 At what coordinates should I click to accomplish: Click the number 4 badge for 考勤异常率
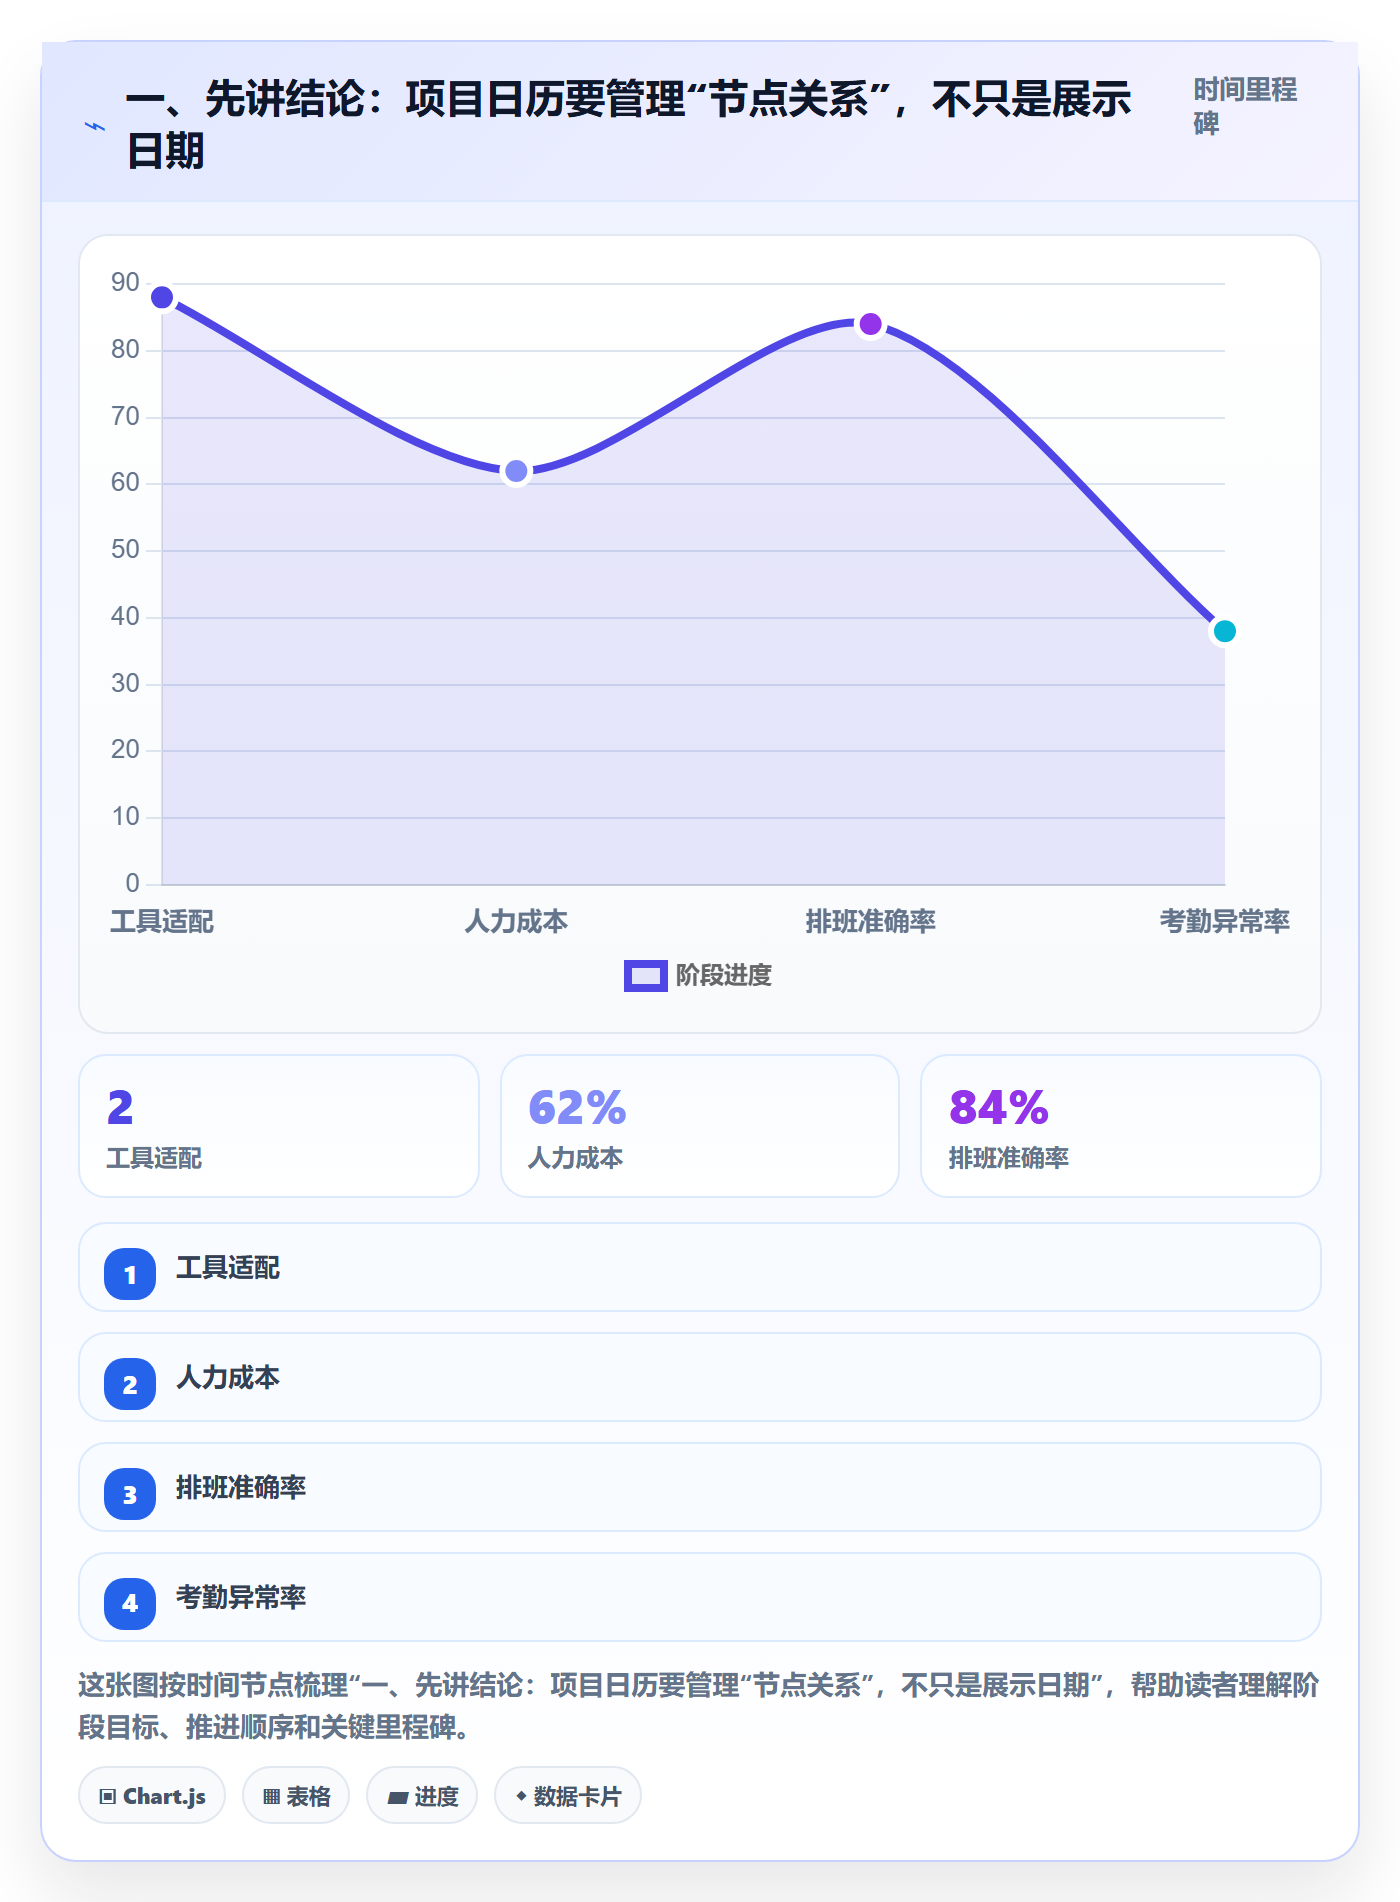tap(130, 1604)
